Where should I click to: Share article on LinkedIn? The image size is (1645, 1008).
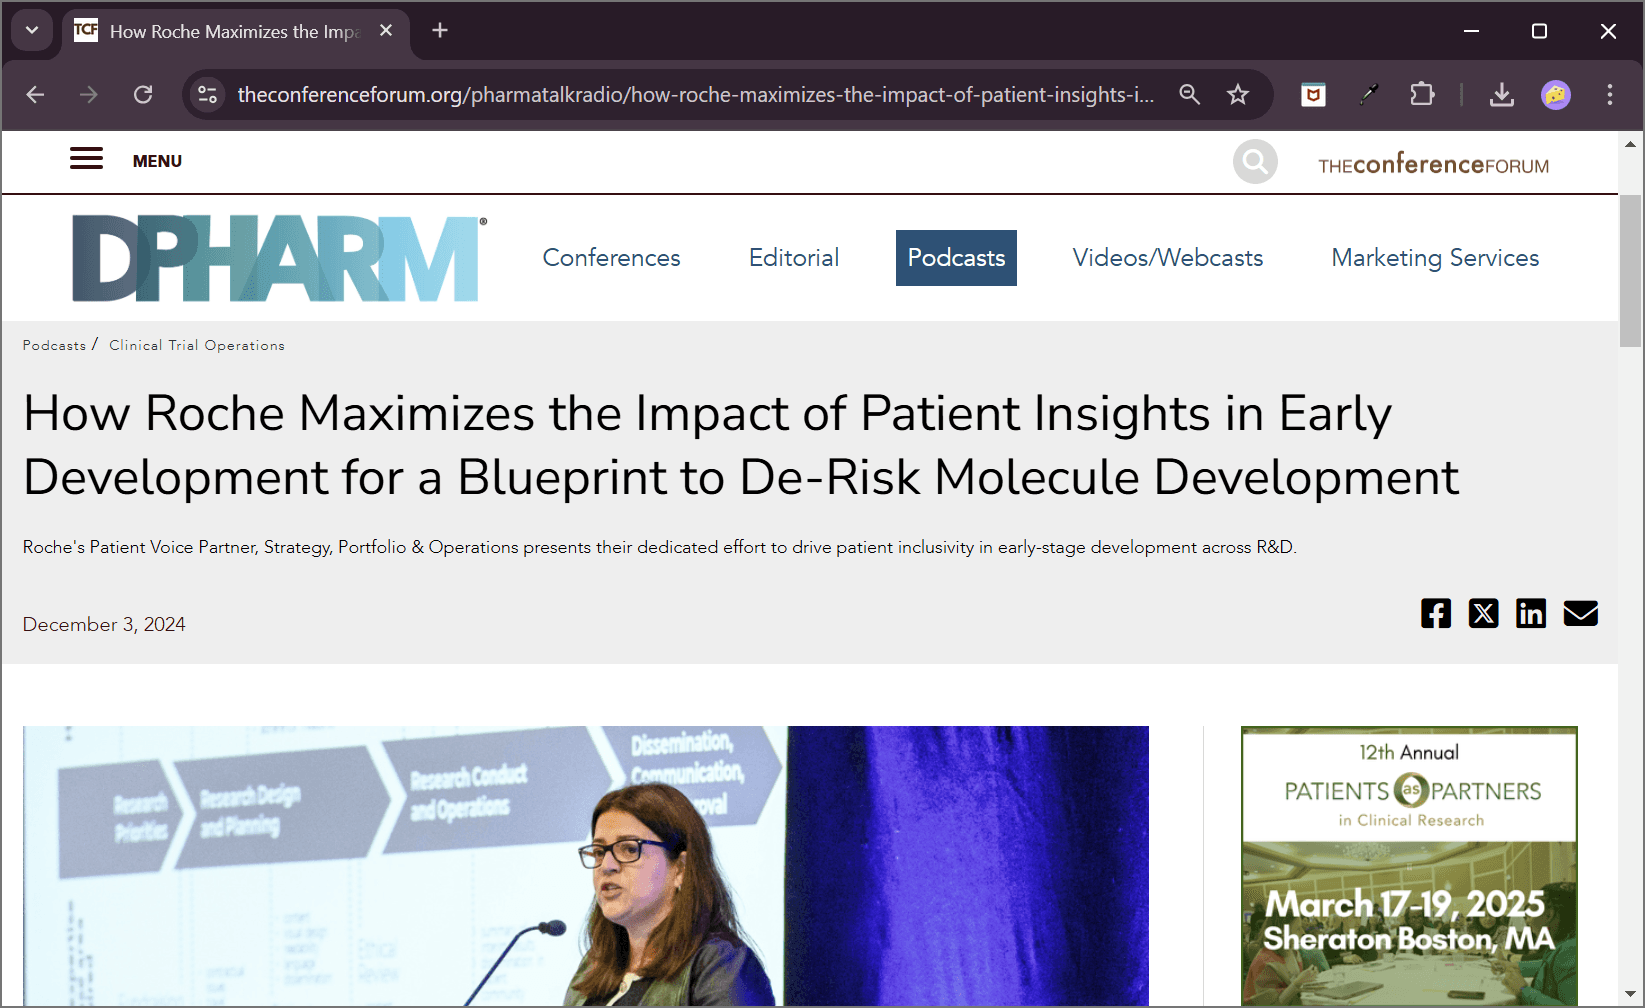[1531, 613]
